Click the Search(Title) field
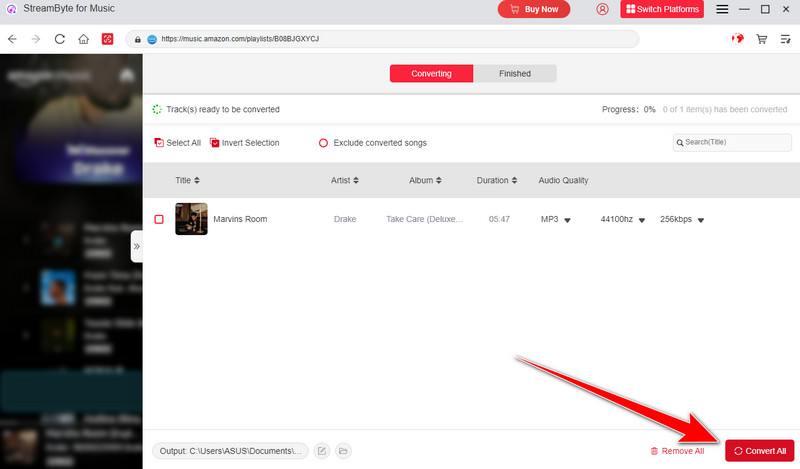 click(732, 142)
